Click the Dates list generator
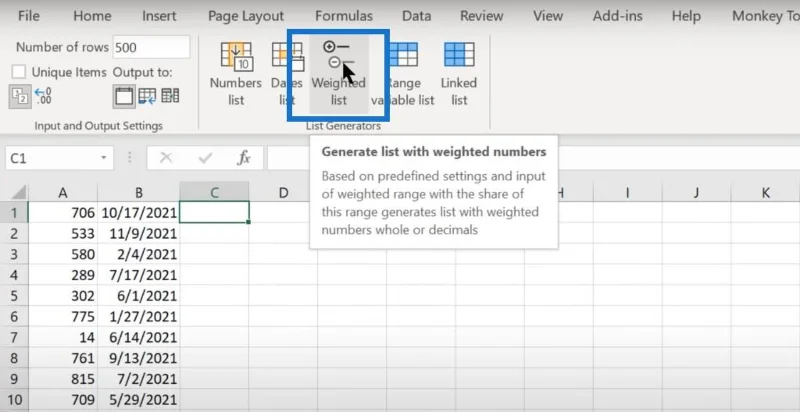 pyautogui.click(x=288, y=73)
